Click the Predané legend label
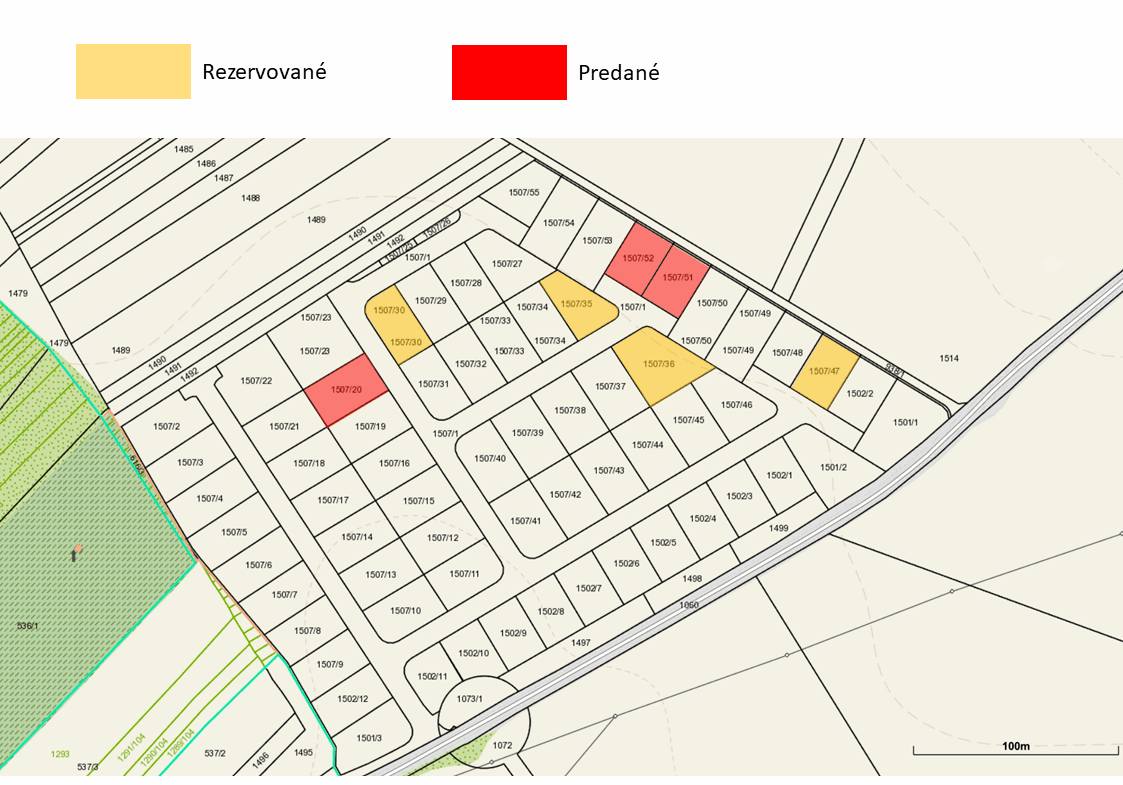 point(618,73)
